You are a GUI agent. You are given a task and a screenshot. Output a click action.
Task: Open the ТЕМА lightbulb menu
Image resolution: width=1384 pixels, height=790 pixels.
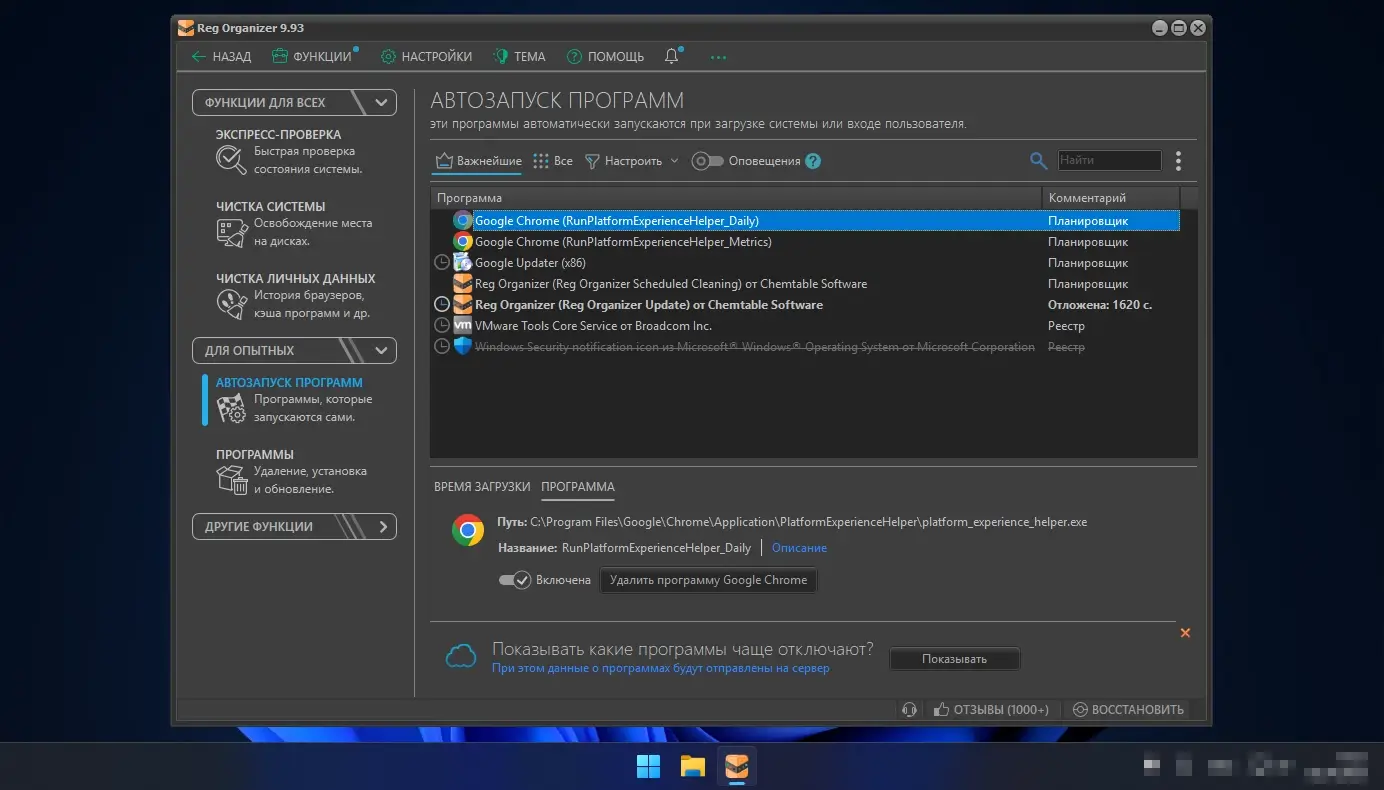pos(518,57)
